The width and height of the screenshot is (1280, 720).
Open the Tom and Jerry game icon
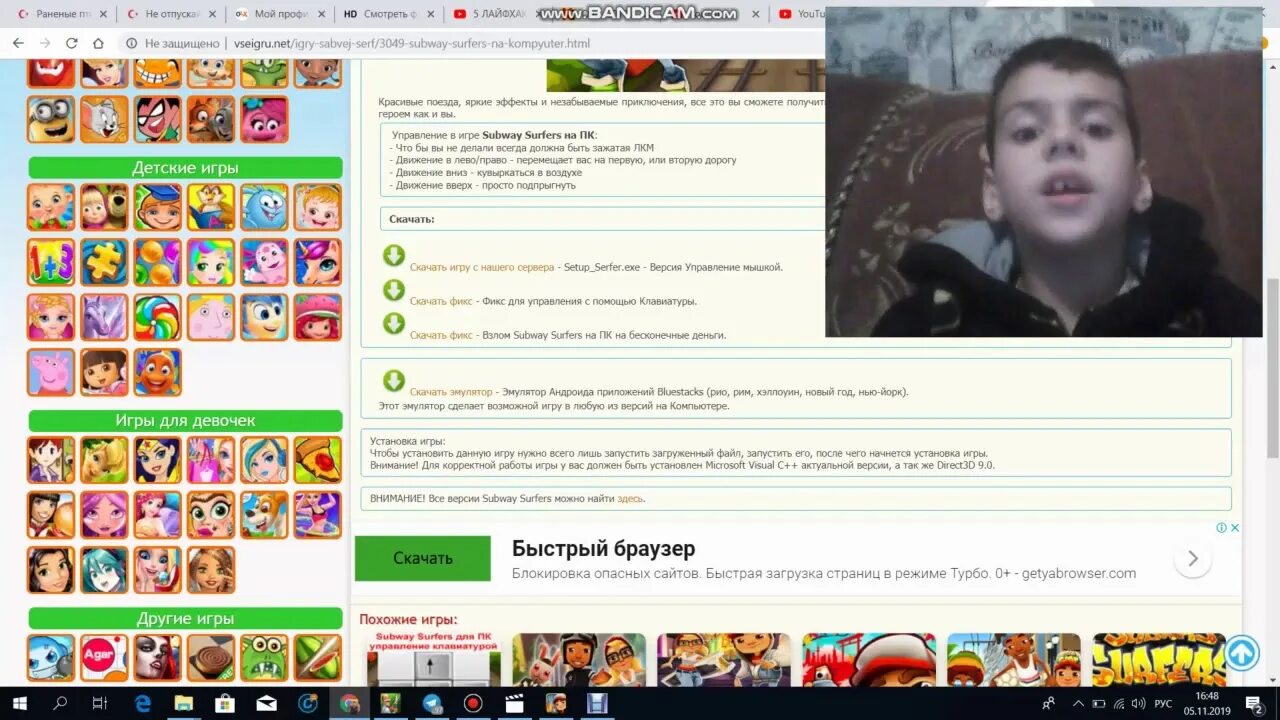(x=104, y=119)
